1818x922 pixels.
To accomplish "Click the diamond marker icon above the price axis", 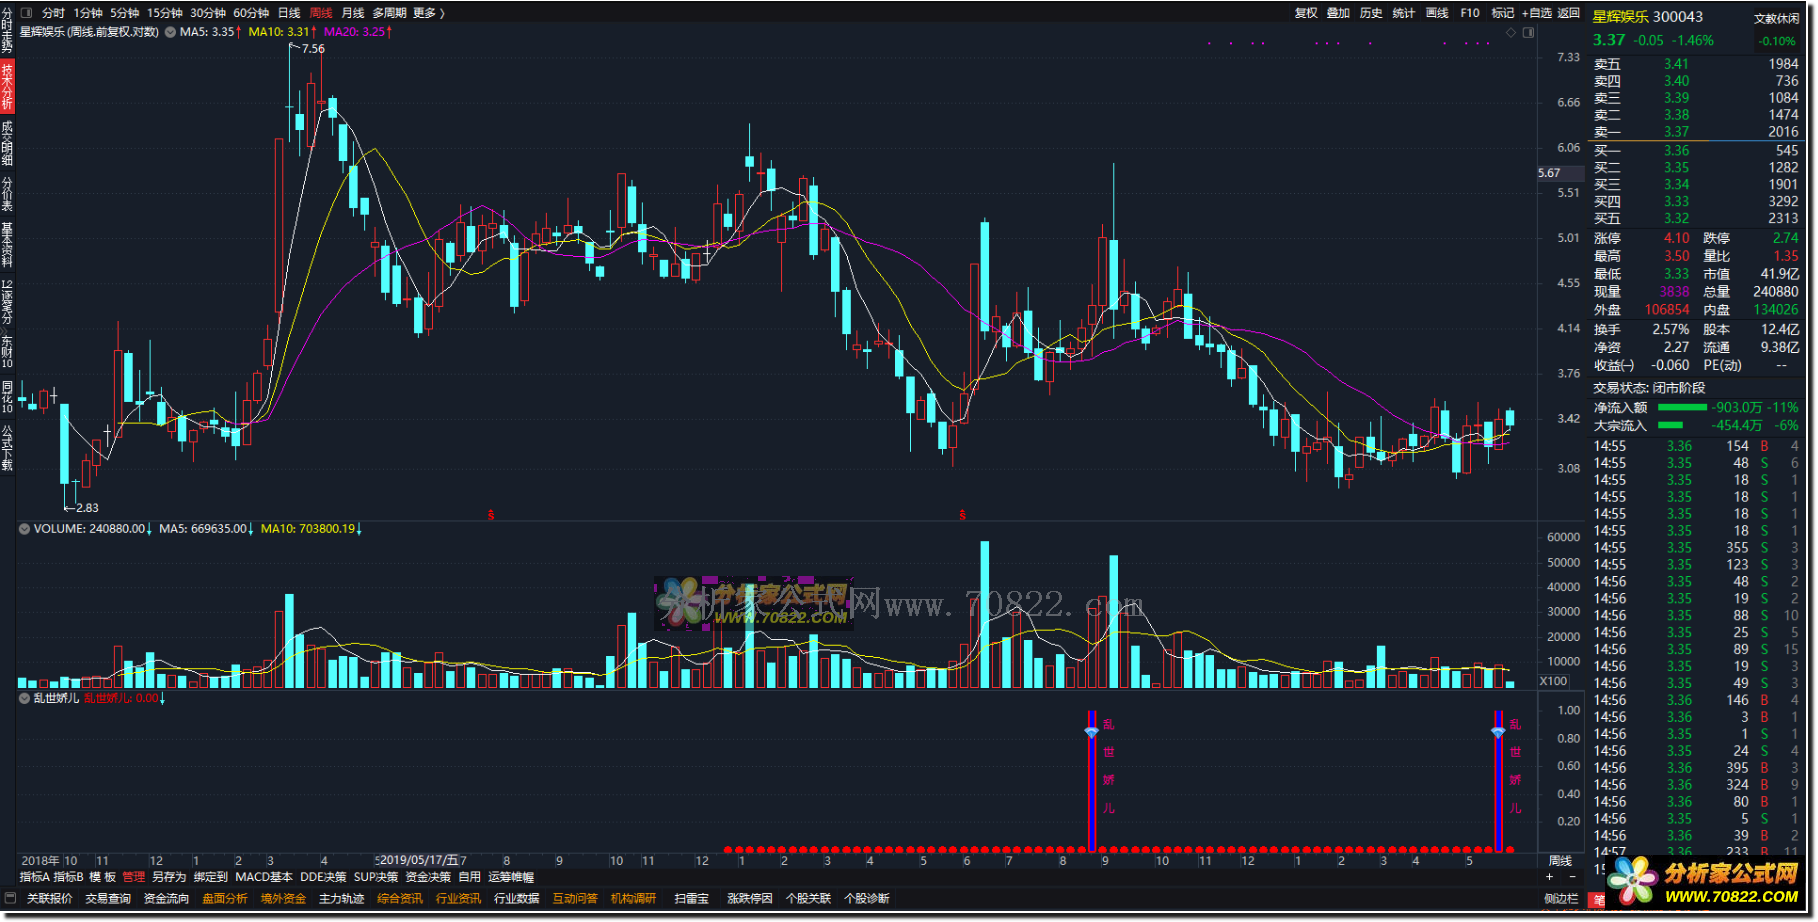I will tap(1511, 32).
